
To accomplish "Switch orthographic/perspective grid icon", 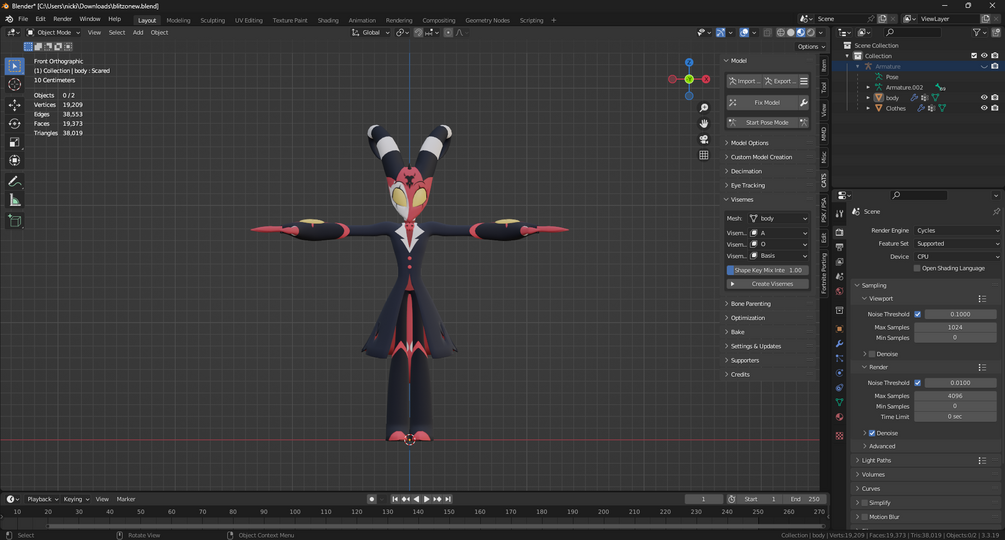I will pos(704,155).
